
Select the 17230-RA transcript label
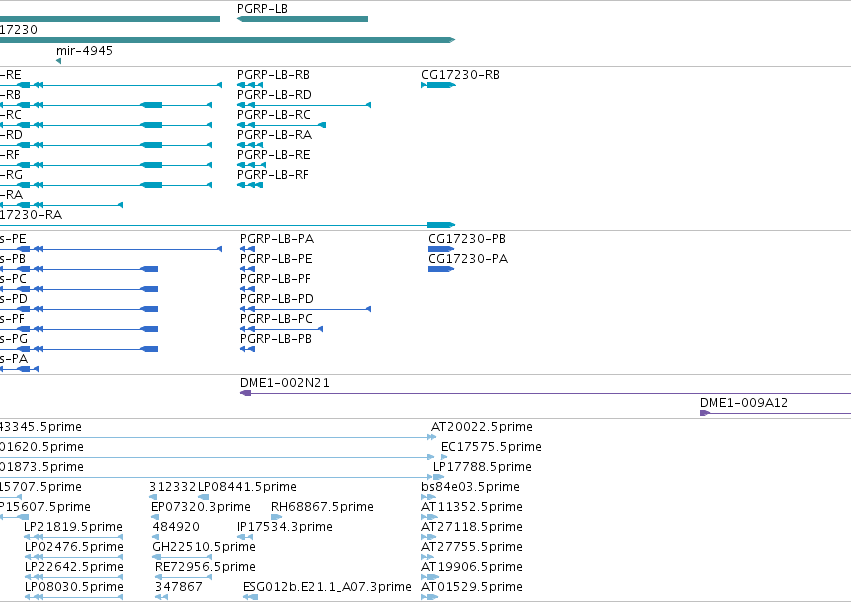point(31,215)
